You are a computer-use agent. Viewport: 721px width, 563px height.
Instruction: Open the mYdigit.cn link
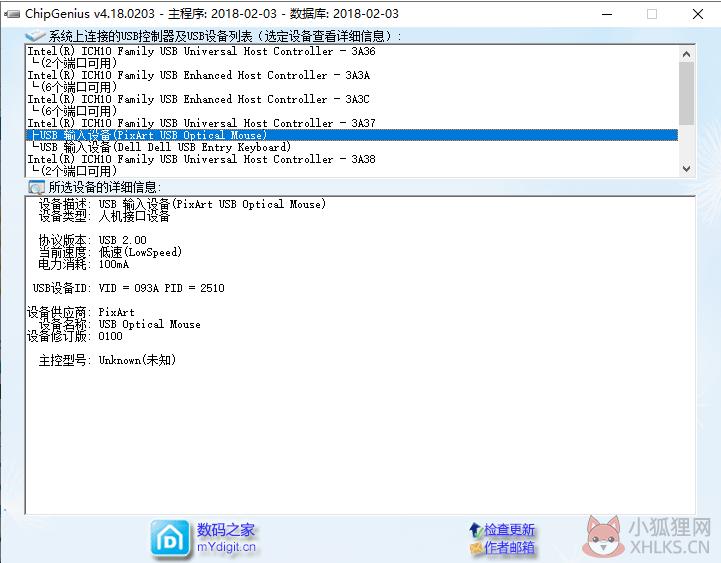(x=226, y=547)
